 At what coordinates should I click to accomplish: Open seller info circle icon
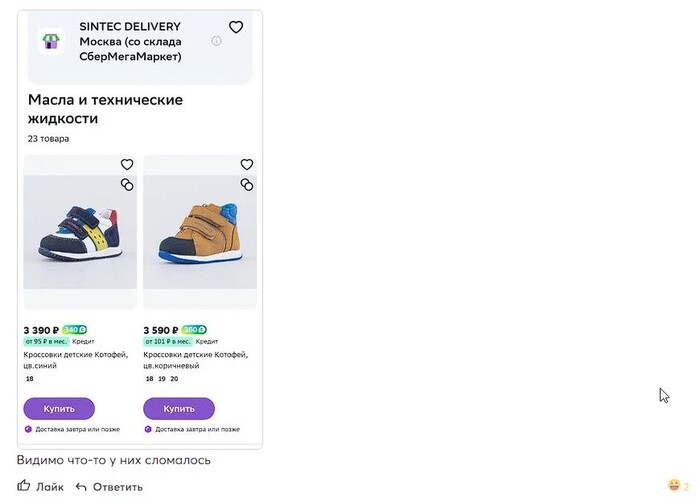click(x=216, y=41)
